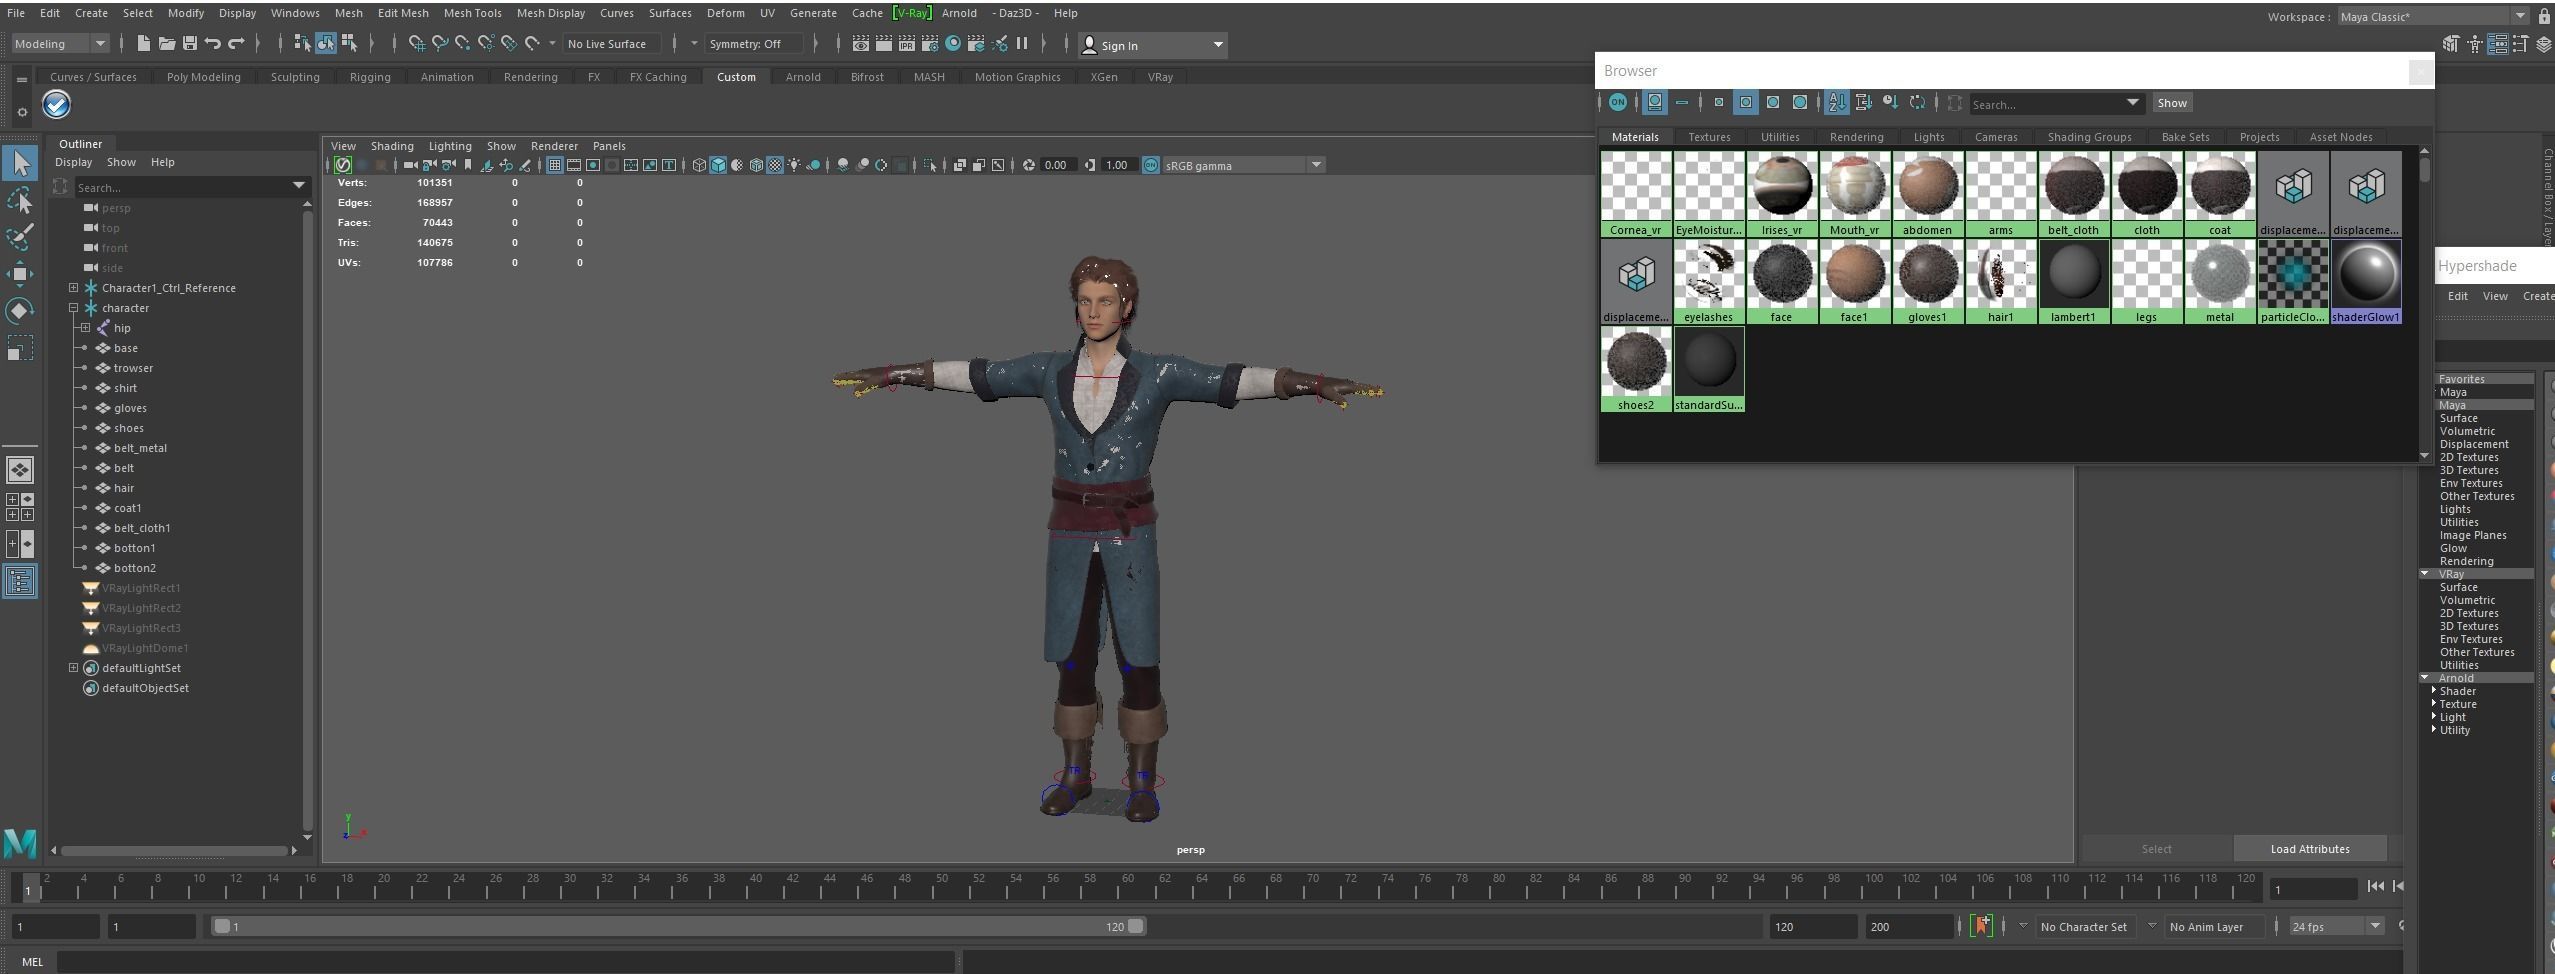Open the sRGB gamma view transform dropdown
Image resolution: width=2555 pixels, height=974 pixels.
click(1243, 165)
